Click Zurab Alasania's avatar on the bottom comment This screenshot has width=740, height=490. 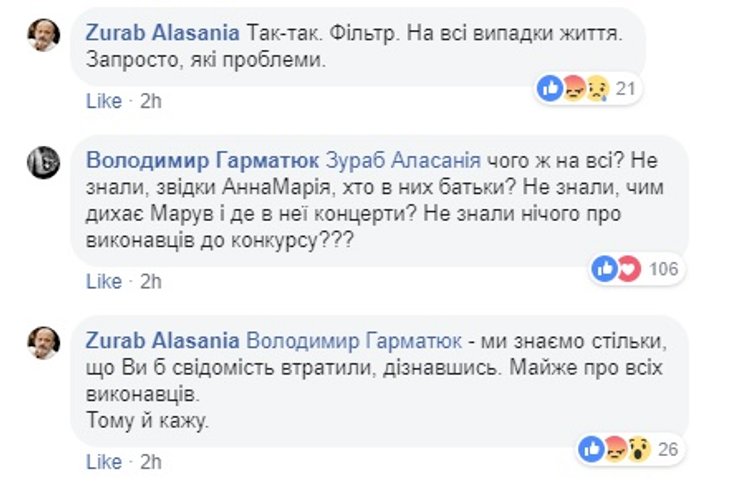click(44, 342)
